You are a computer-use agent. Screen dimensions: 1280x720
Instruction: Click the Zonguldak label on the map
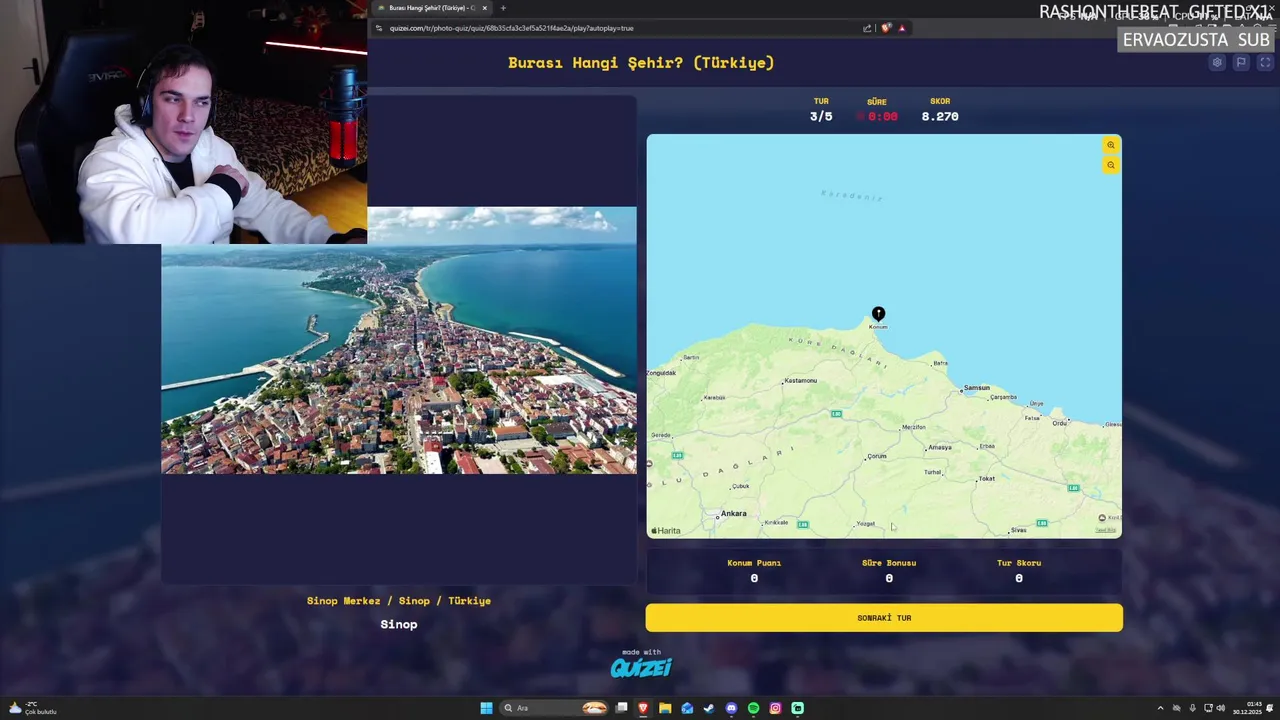662,373
